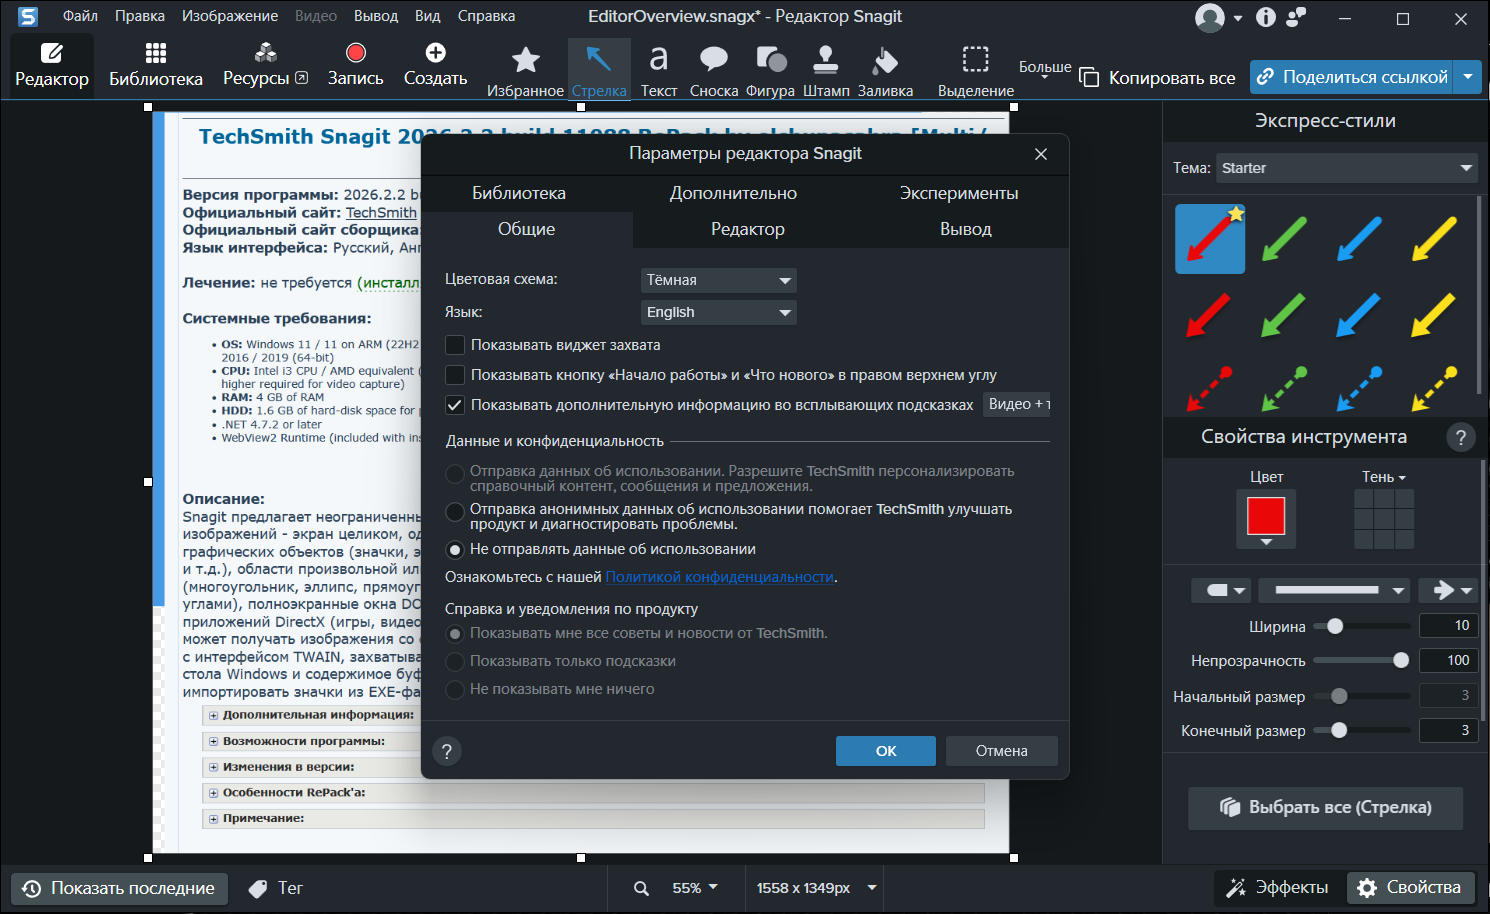Select Показывать мне все советы и новости radio
Image resolution: width=1490 pixels, height=914 pixels.
tap(455, 633)
